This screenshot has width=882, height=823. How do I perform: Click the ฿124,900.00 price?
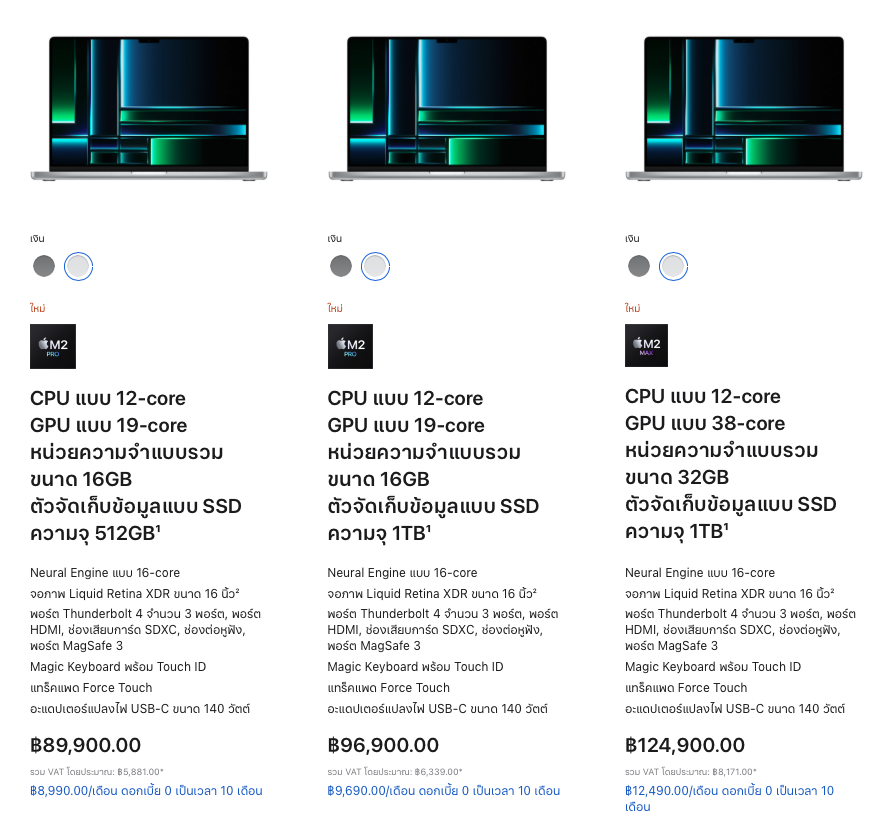685,745
